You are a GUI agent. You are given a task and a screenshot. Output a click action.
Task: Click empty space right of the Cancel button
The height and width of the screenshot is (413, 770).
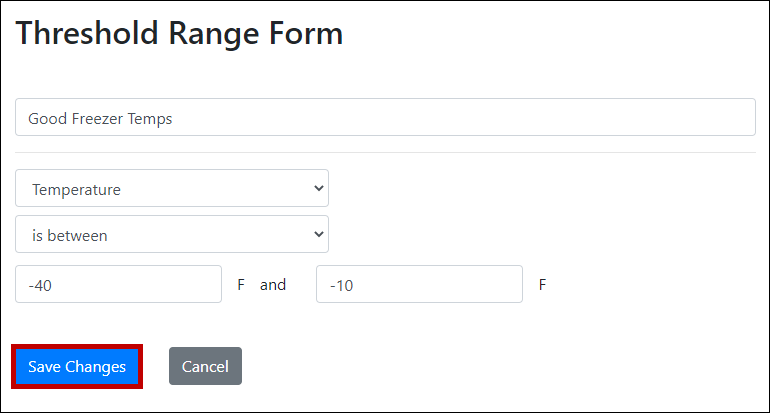[450, 367]
